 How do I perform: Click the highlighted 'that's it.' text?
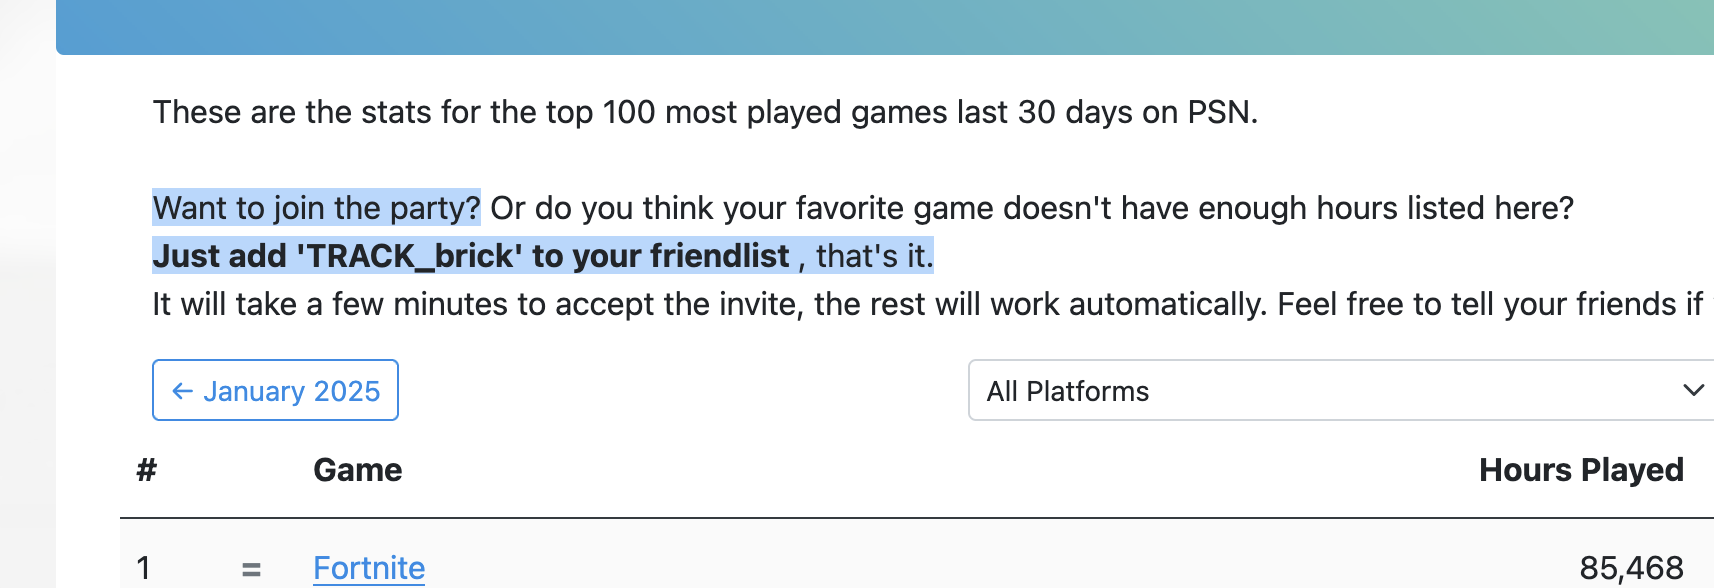[x=874, y=256]
